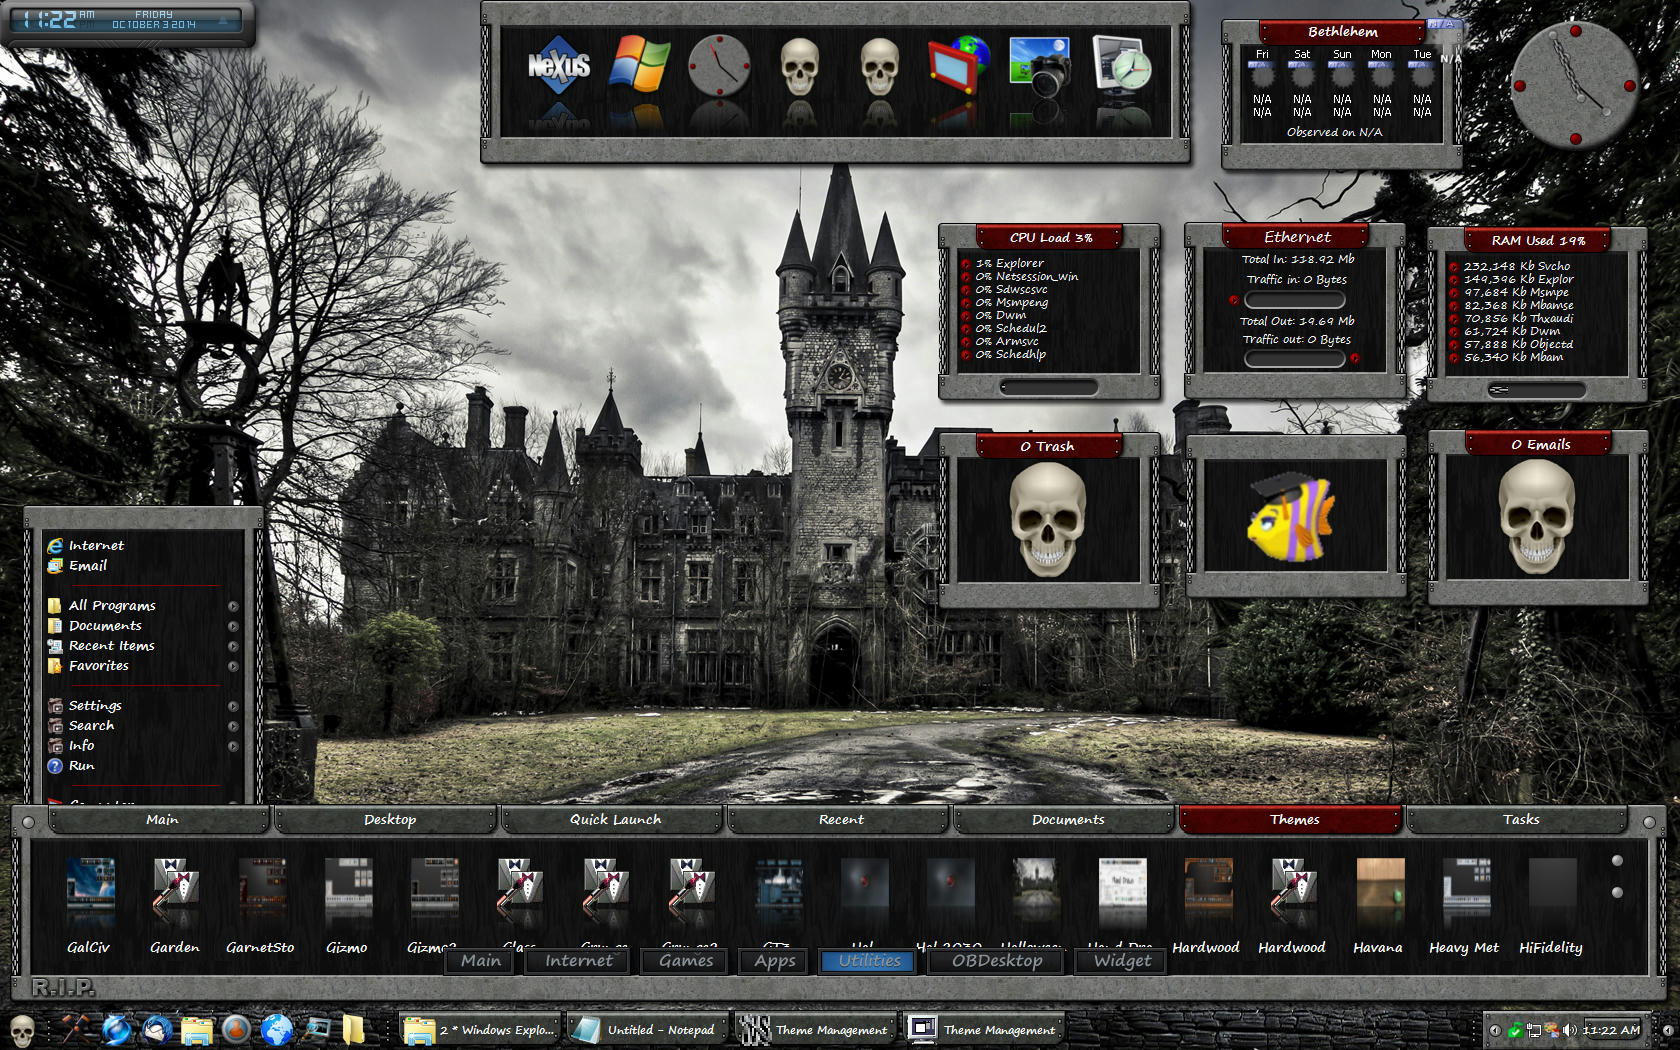1680x1050 pixels.
Task: Click the OBDesktop button
Action: click(x=997, y=961)
